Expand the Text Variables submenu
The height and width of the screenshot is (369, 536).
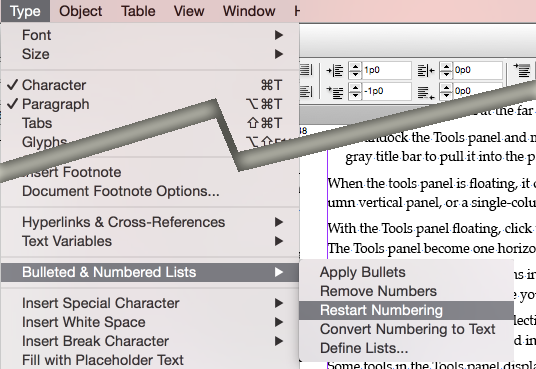pos(150,241)
